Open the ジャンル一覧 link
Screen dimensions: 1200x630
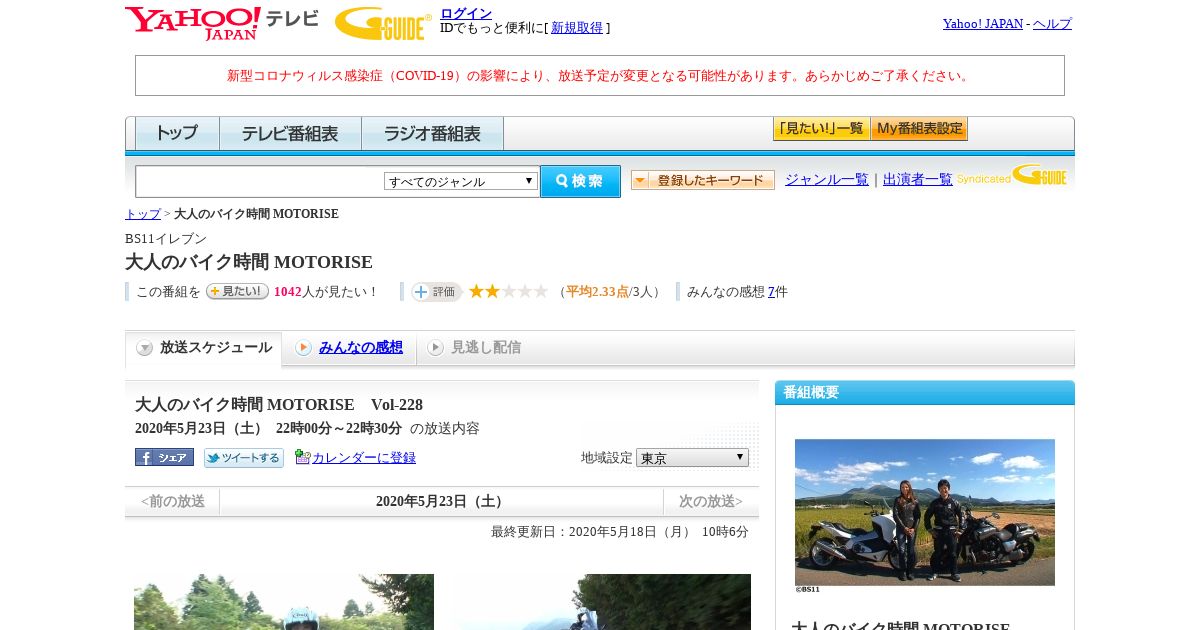827,180
